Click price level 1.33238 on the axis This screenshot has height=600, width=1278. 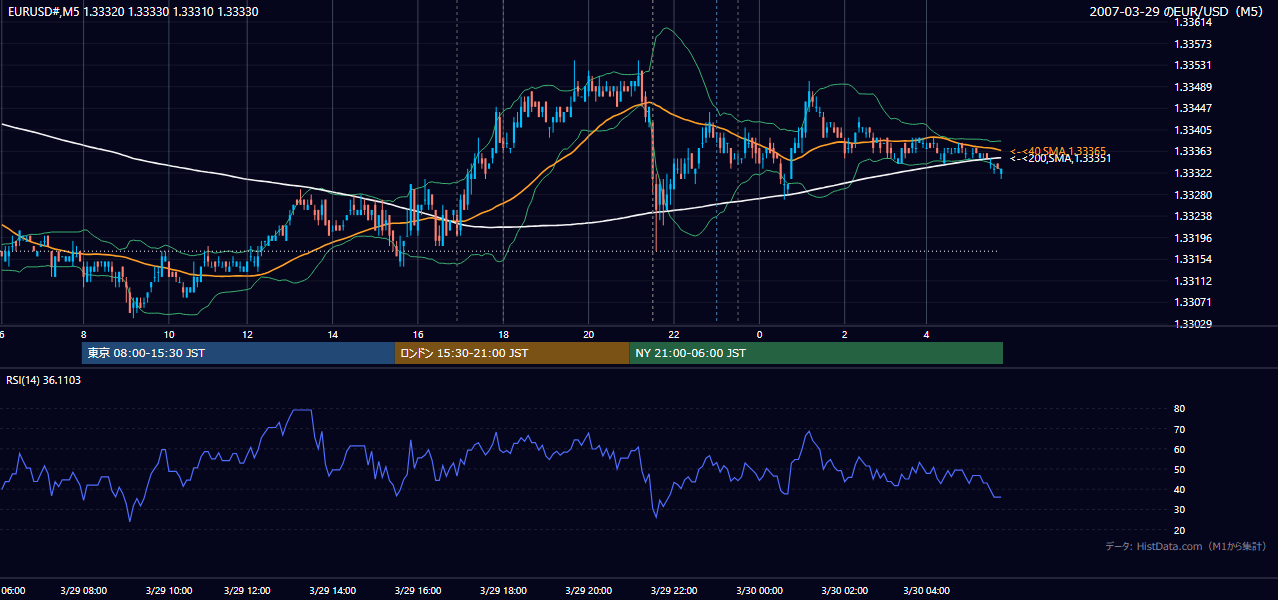click(1193, 216)
